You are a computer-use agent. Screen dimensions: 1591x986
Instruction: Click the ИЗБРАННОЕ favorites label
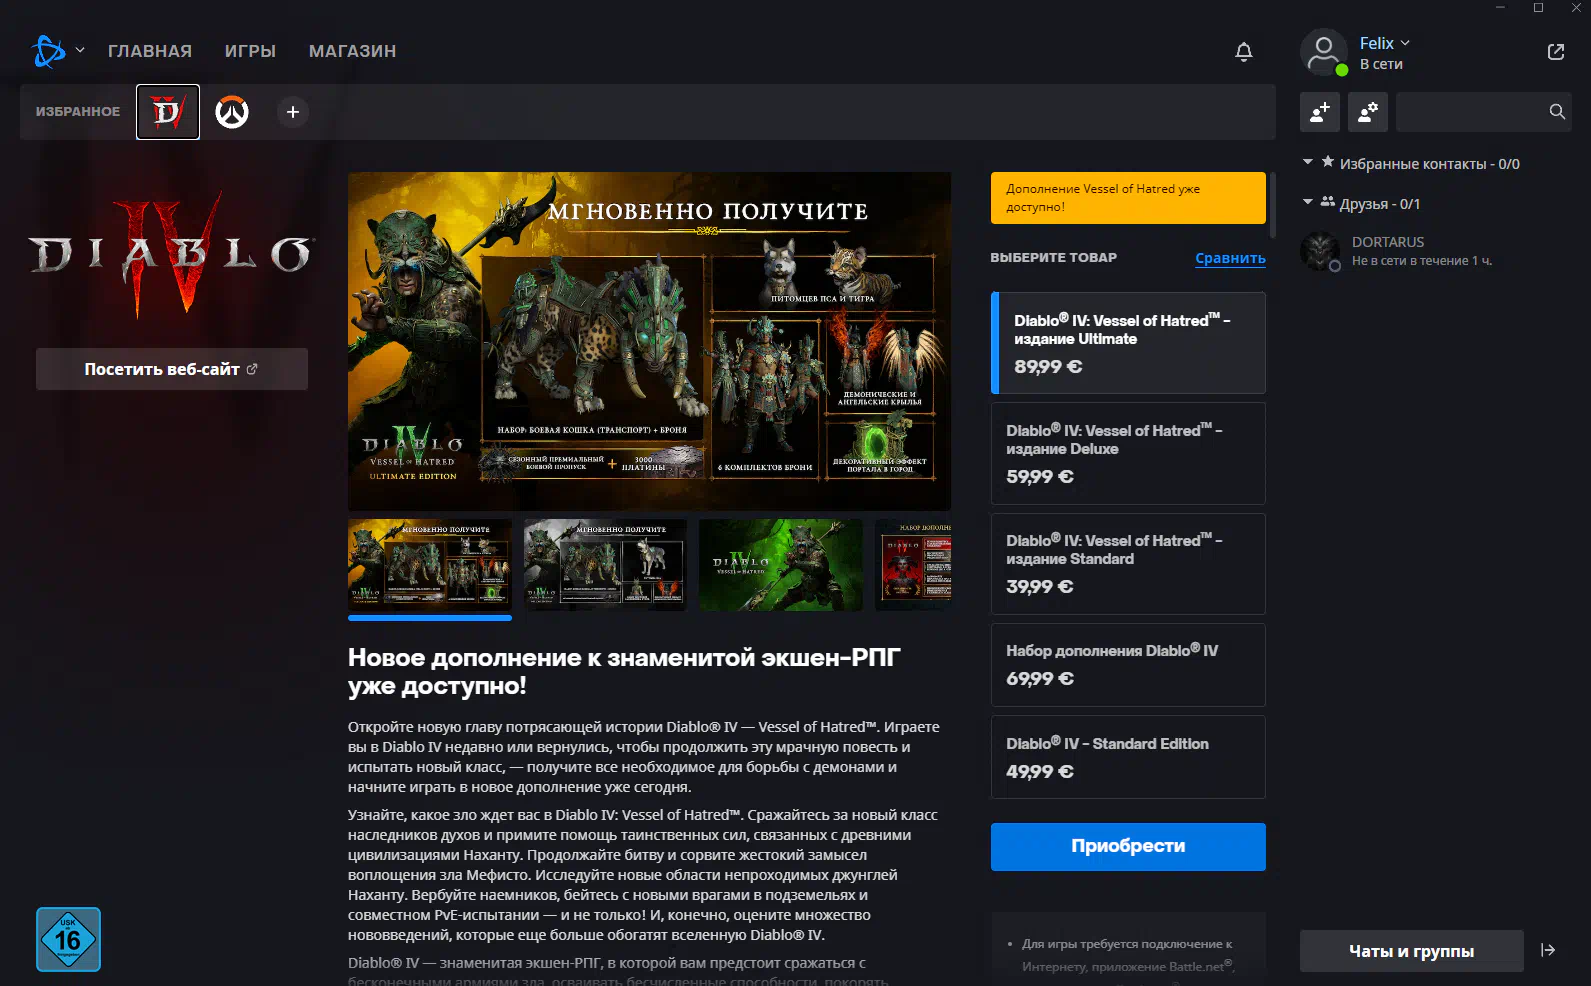pyautogui.click(x=78, y=112)
